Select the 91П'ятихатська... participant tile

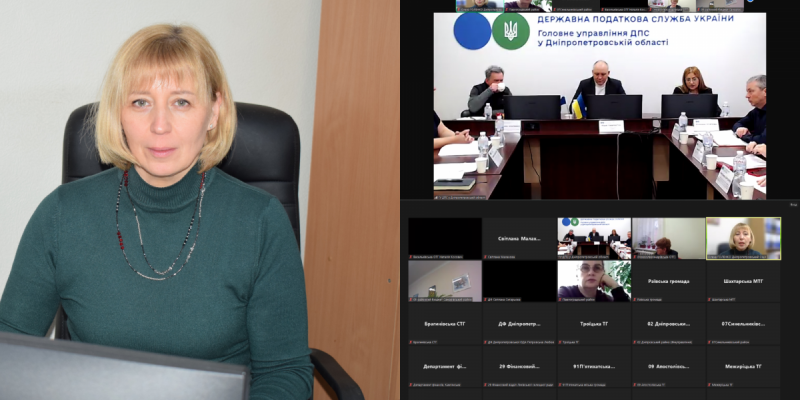tap(593, 366)
